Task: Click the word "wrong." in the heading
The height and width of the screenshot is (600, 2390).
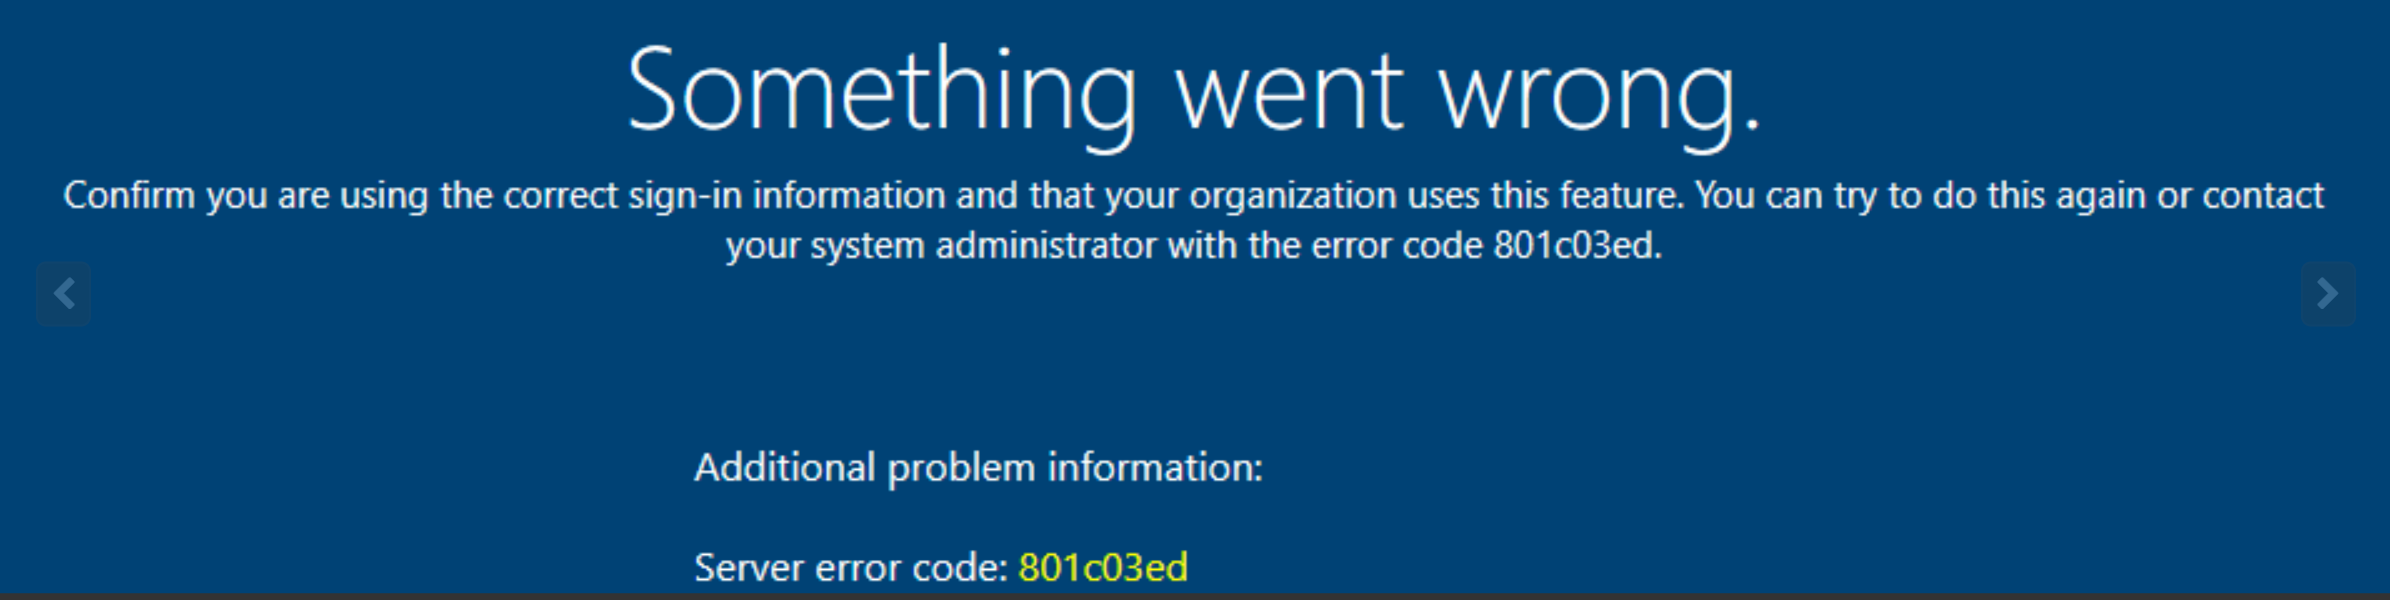Action: (x=1597, y=94)
